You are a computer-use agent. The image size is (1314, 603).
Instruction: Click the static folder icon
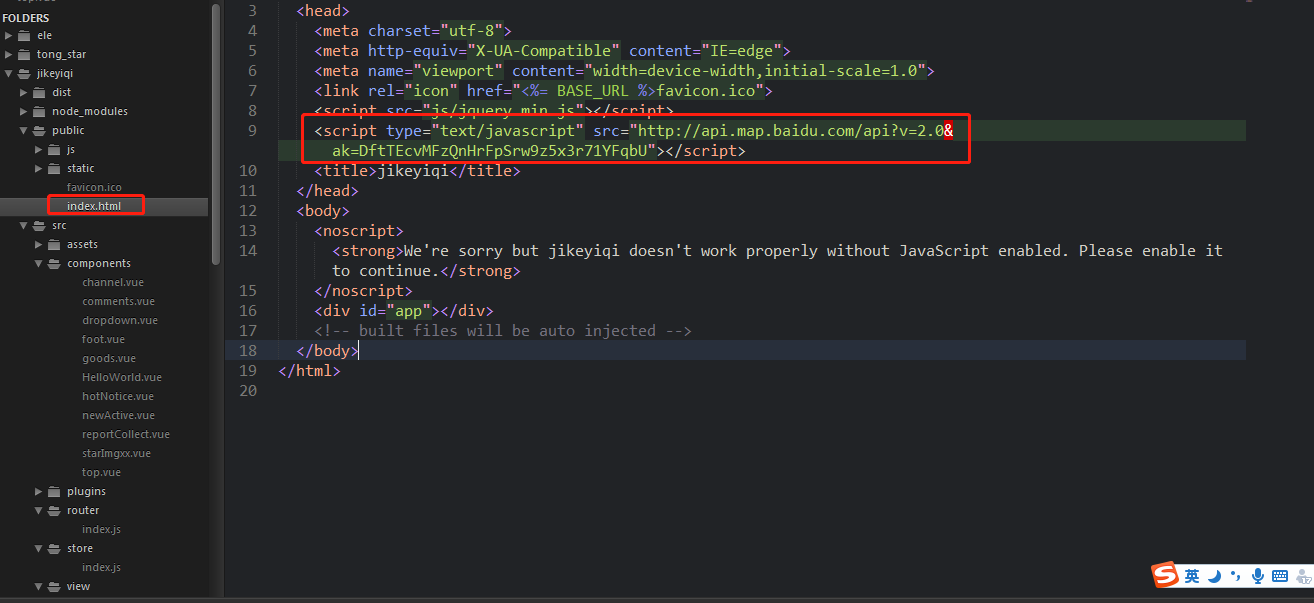(54, 168)
